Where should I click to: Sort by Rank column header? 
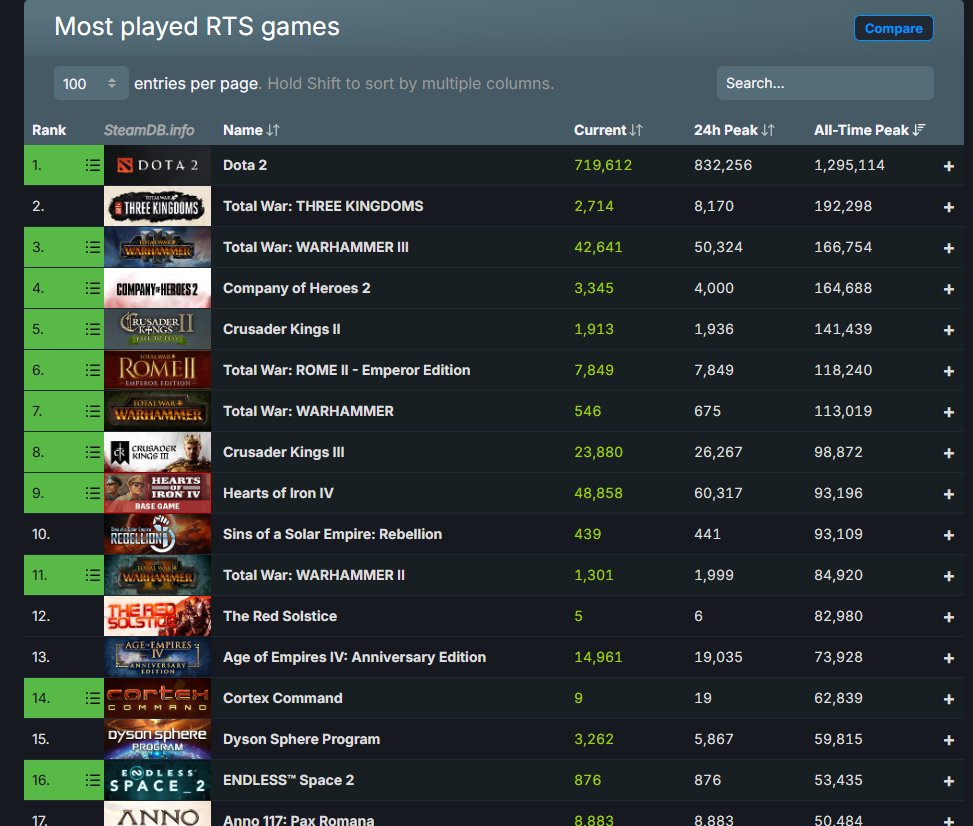pos(49,130)
